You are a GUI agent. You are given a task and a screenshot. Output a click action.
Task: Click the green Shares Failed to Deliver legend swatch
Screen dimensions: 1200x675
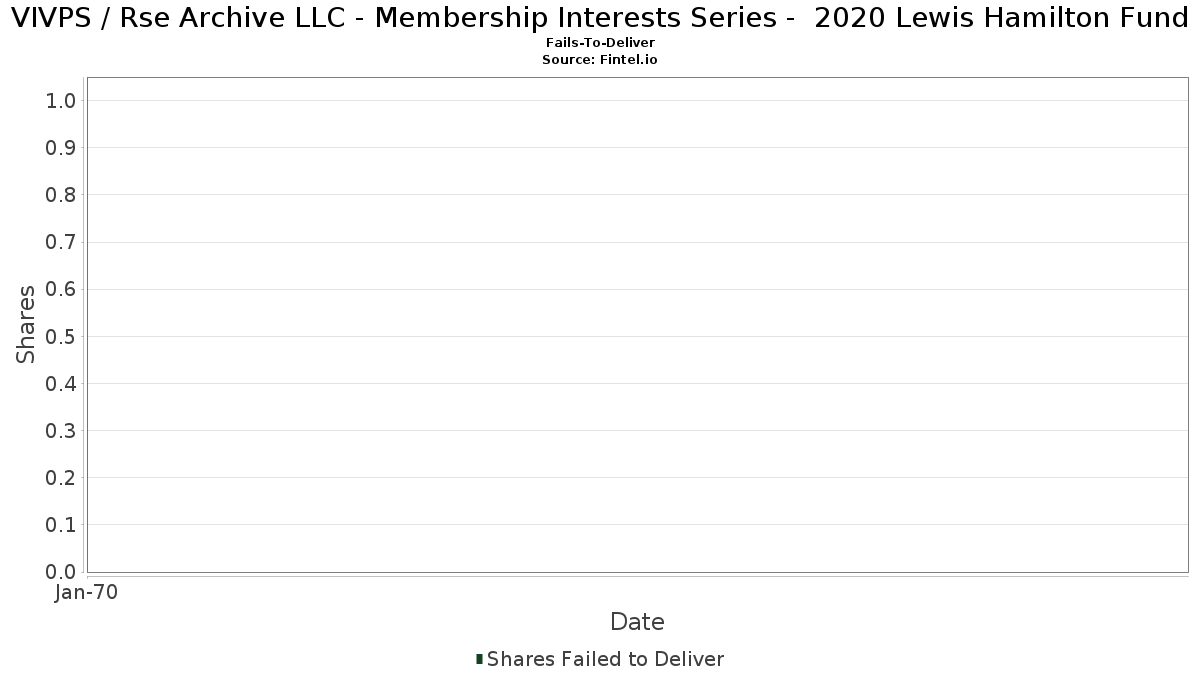[480, 659]
